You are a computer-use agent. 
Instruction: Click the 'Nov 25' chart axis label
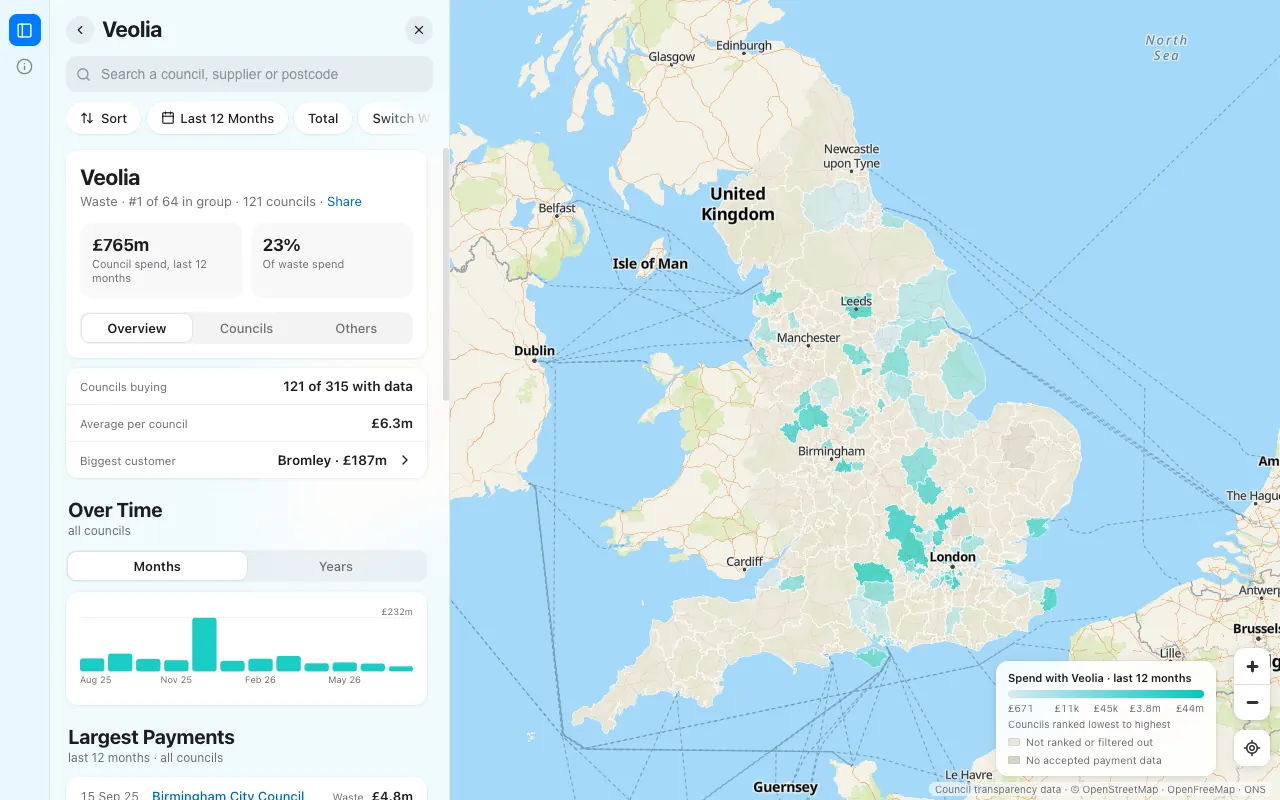[176, 680]
